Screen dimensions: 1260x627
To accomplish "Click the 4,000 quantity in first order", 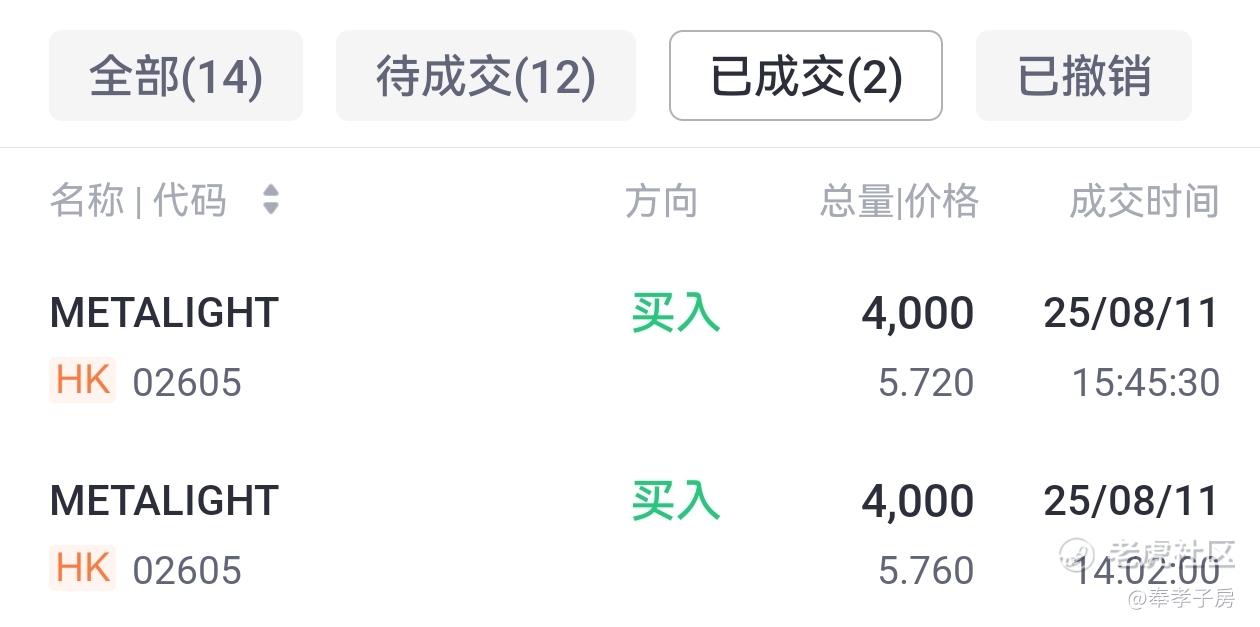I will [x=918, y=313].
